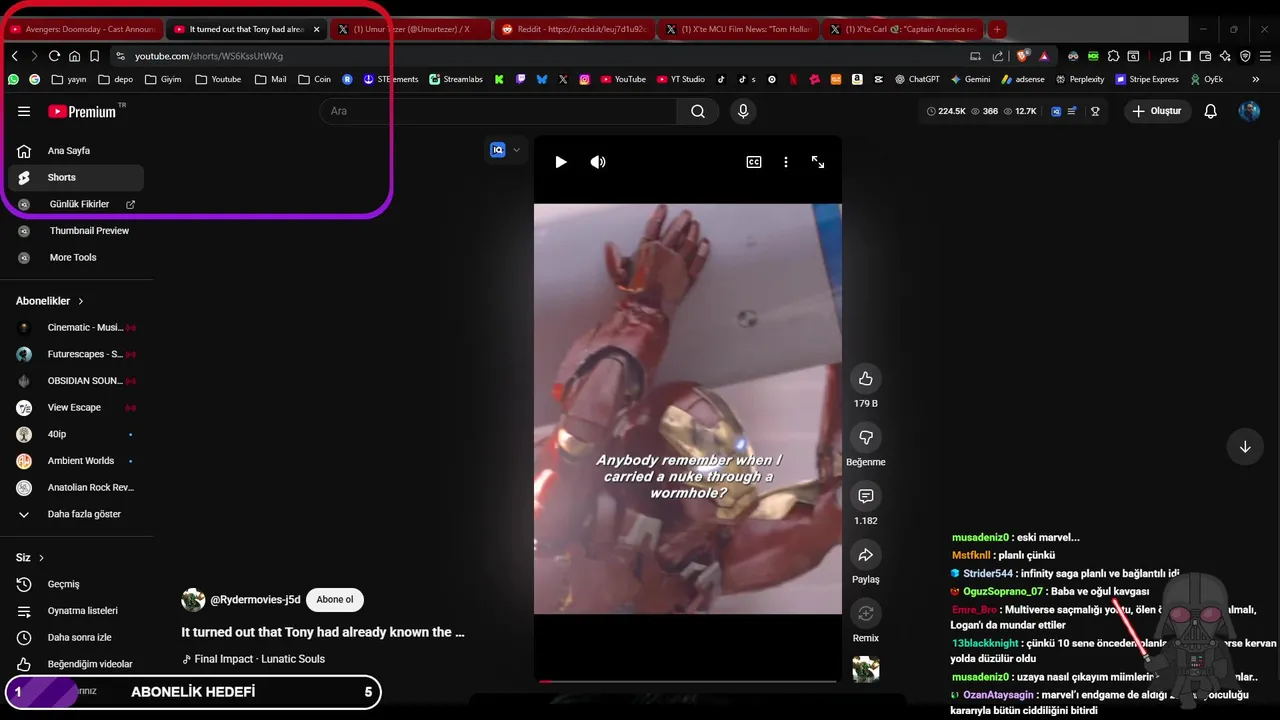Toggle closed captions on the Short

(754, 162)
